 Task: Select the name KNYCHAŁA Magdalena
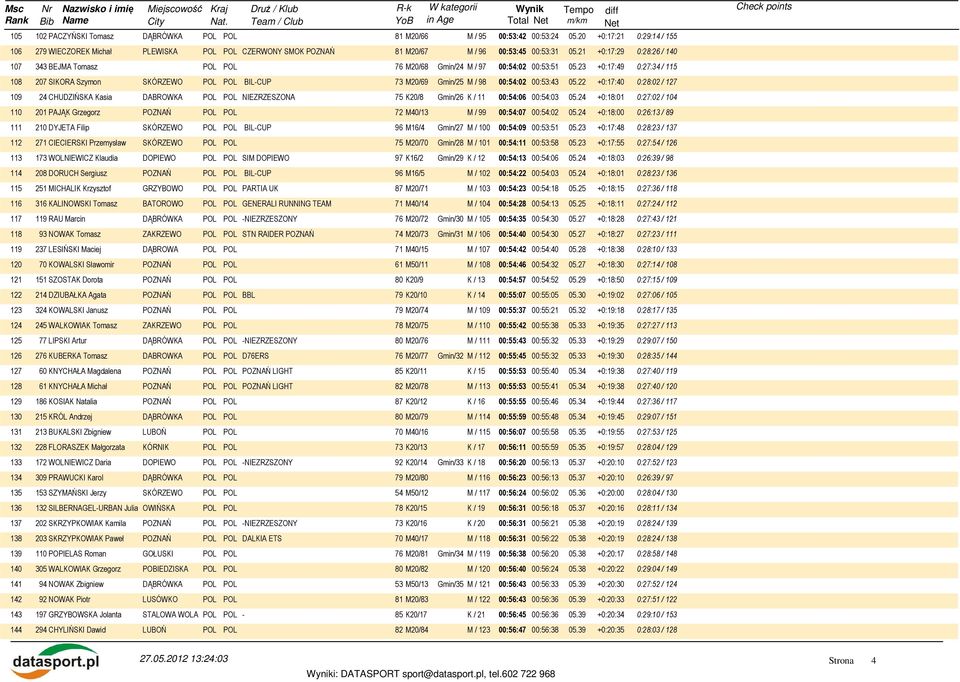tap(84, 371)
